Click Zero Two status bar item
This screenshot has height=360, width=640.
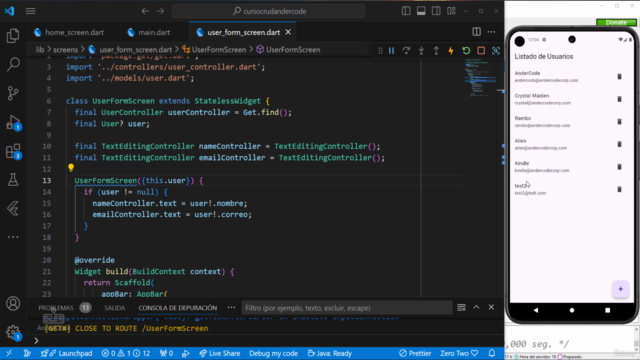coord(459,353)
